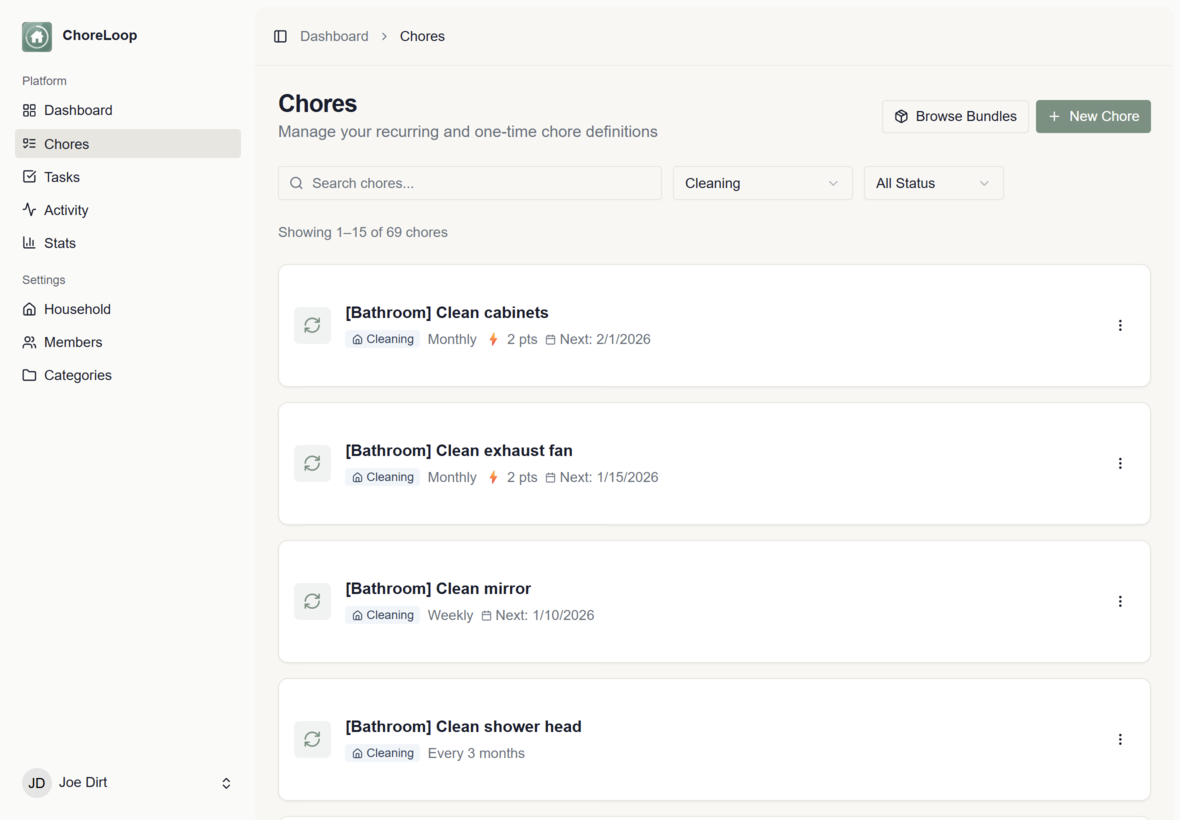The width and height of the screenshot is (1180, 820).
Task: Open the [Bathroom] Clean mirror chore title
Action: click(438, 589)
